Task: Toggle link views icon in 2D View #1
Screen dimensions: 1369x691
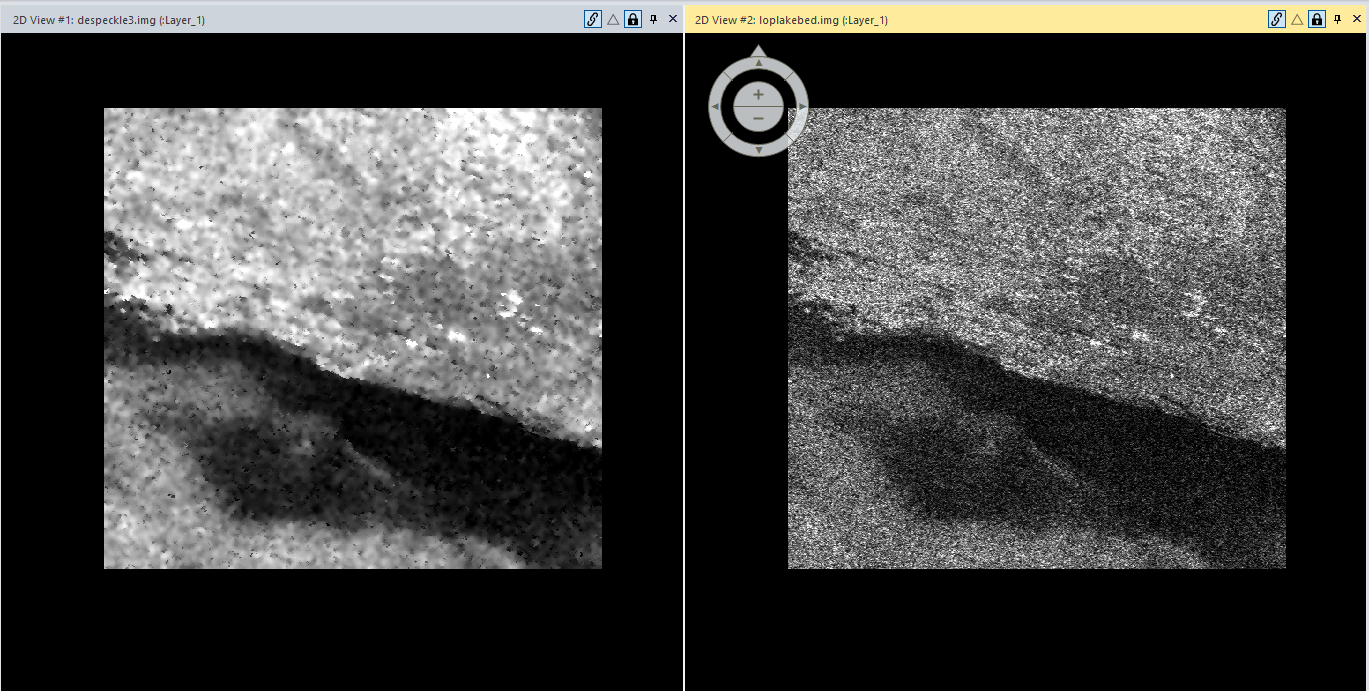Action: (593, 19)
